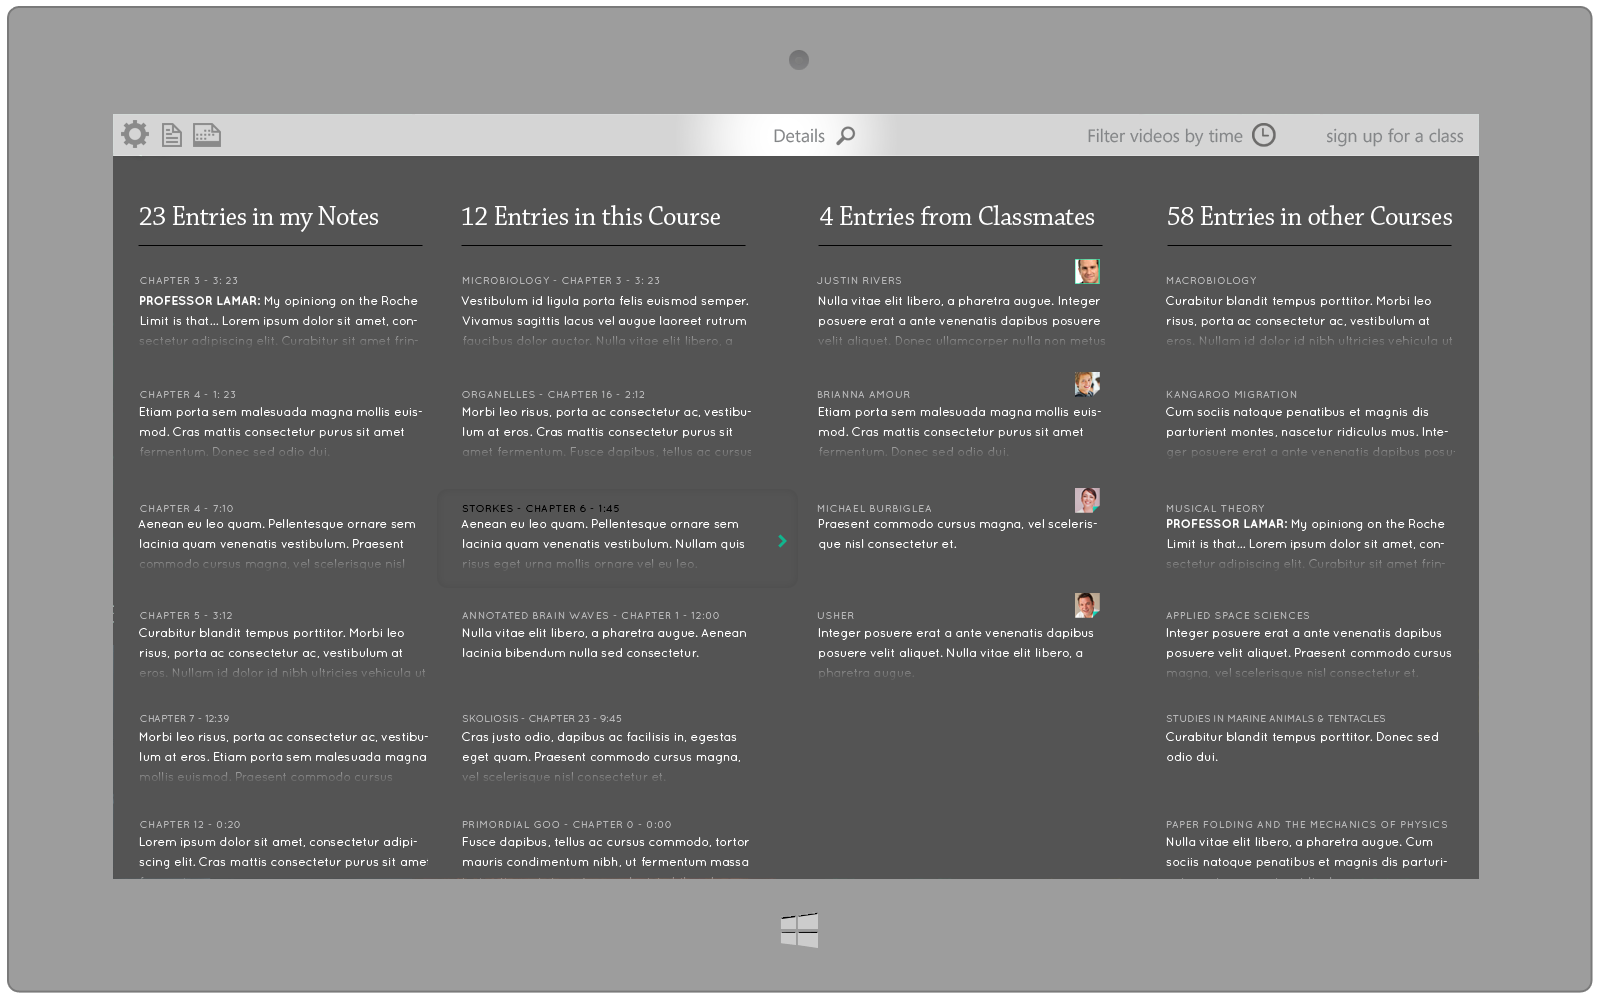The height and width of the screenshot is (1000, 1600).
Task: Click Professor Lamar text in Chapter 3 note
Action: click(x=199, y=301)
